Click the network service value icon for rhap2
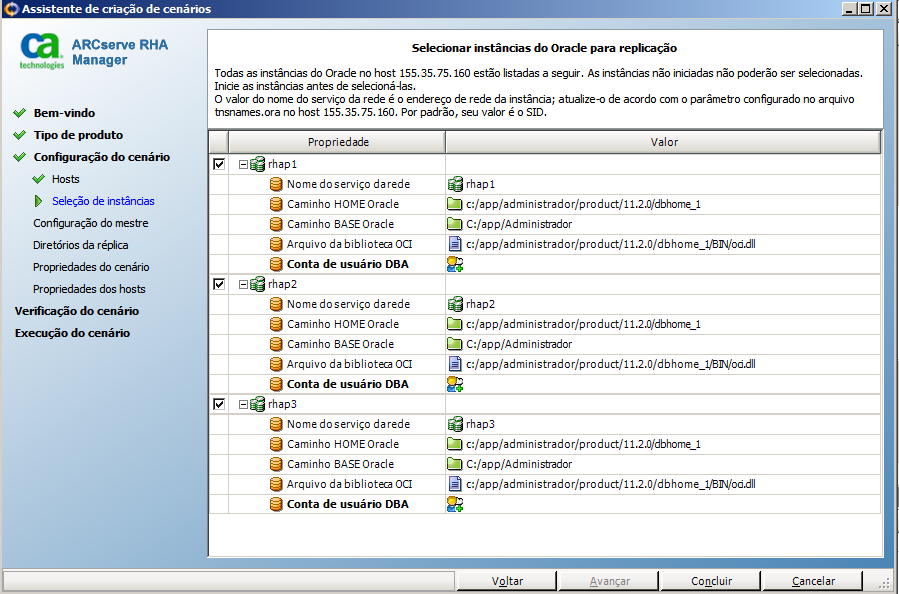Image resolution: width=899 pixels, height=594 pixels. click(455, 304)
